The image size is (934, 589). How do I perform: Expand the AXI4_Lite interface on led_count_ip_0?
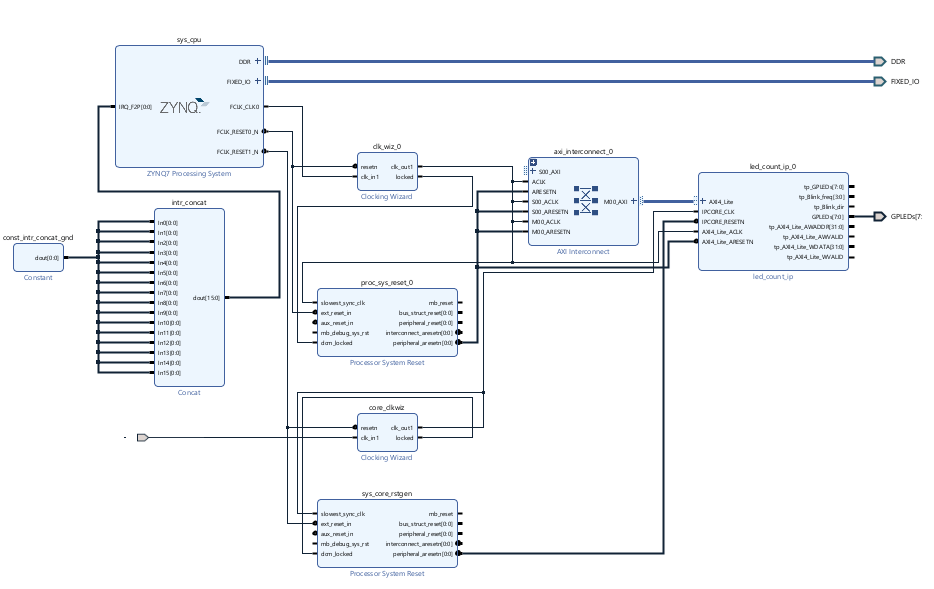click(x=703, y=201)
